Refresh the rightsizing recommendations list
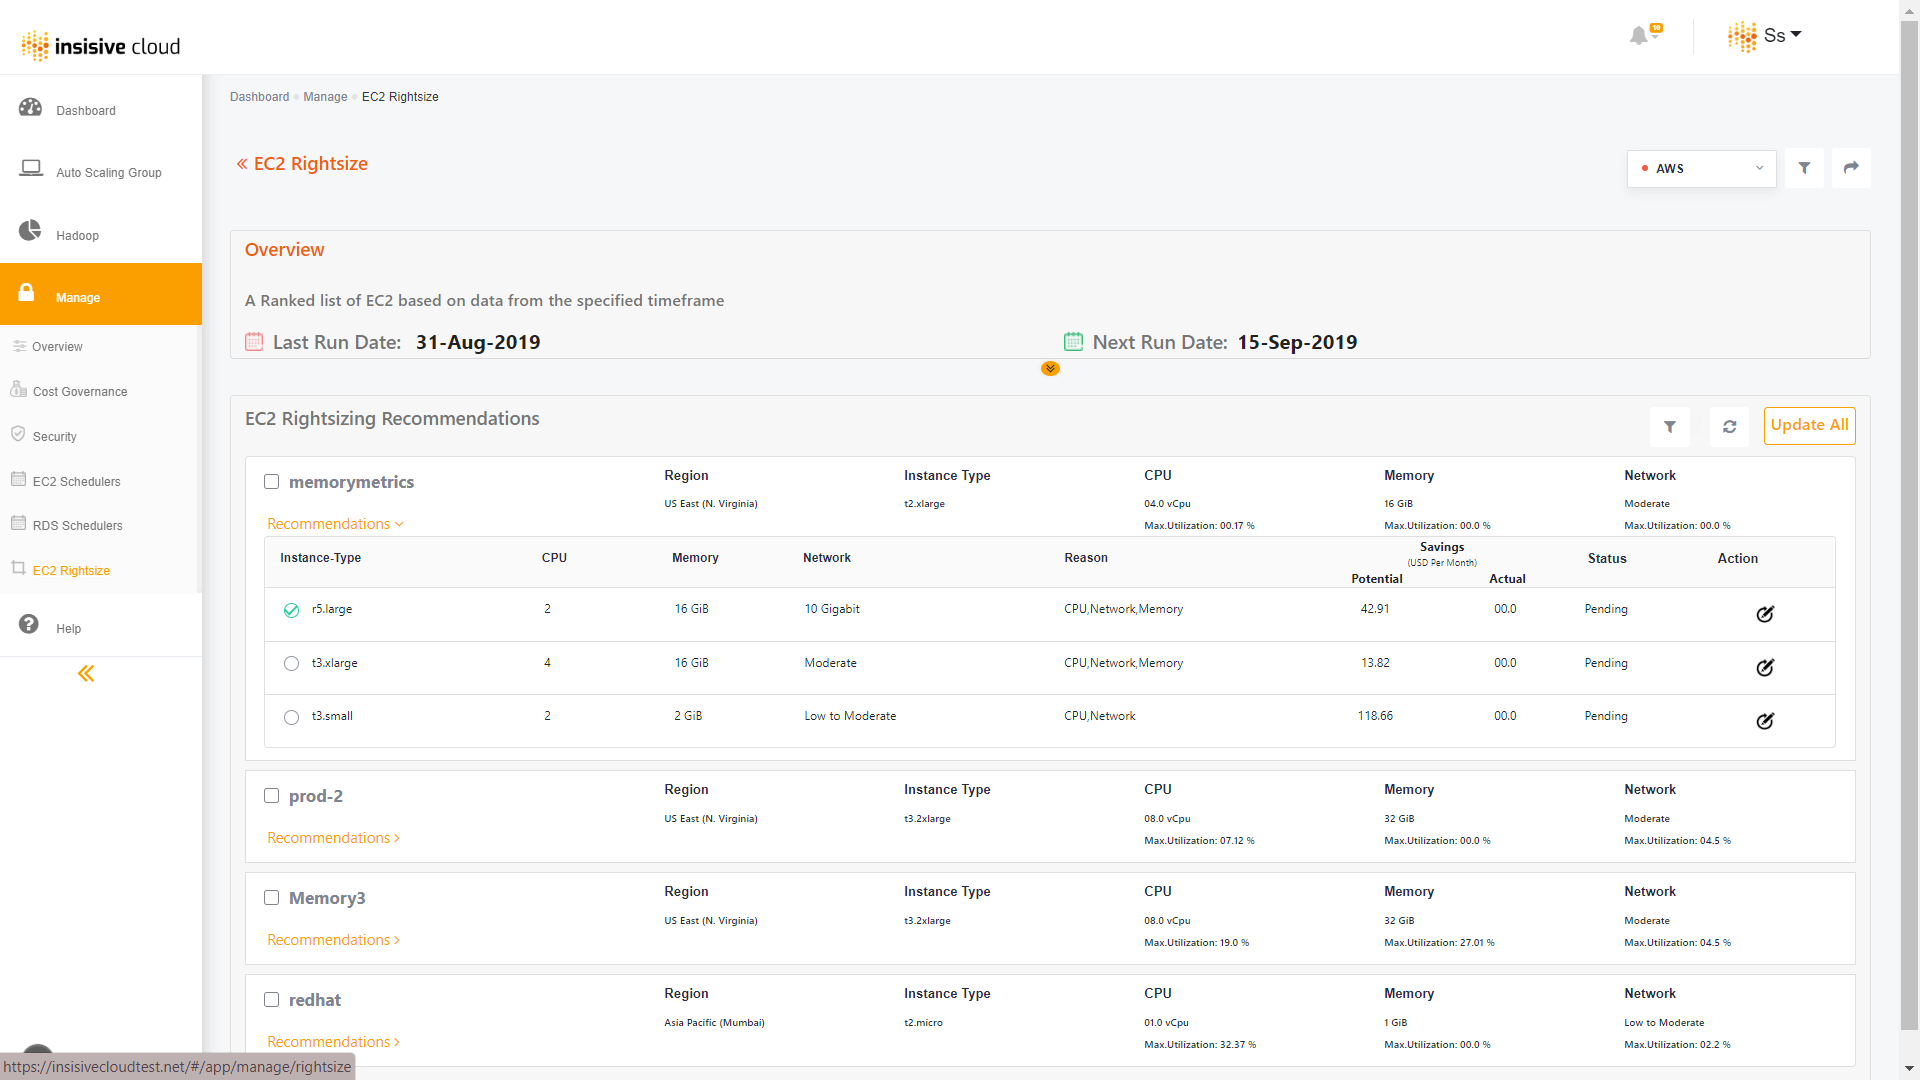The image size is (1920, 1080). point(1729,427)
